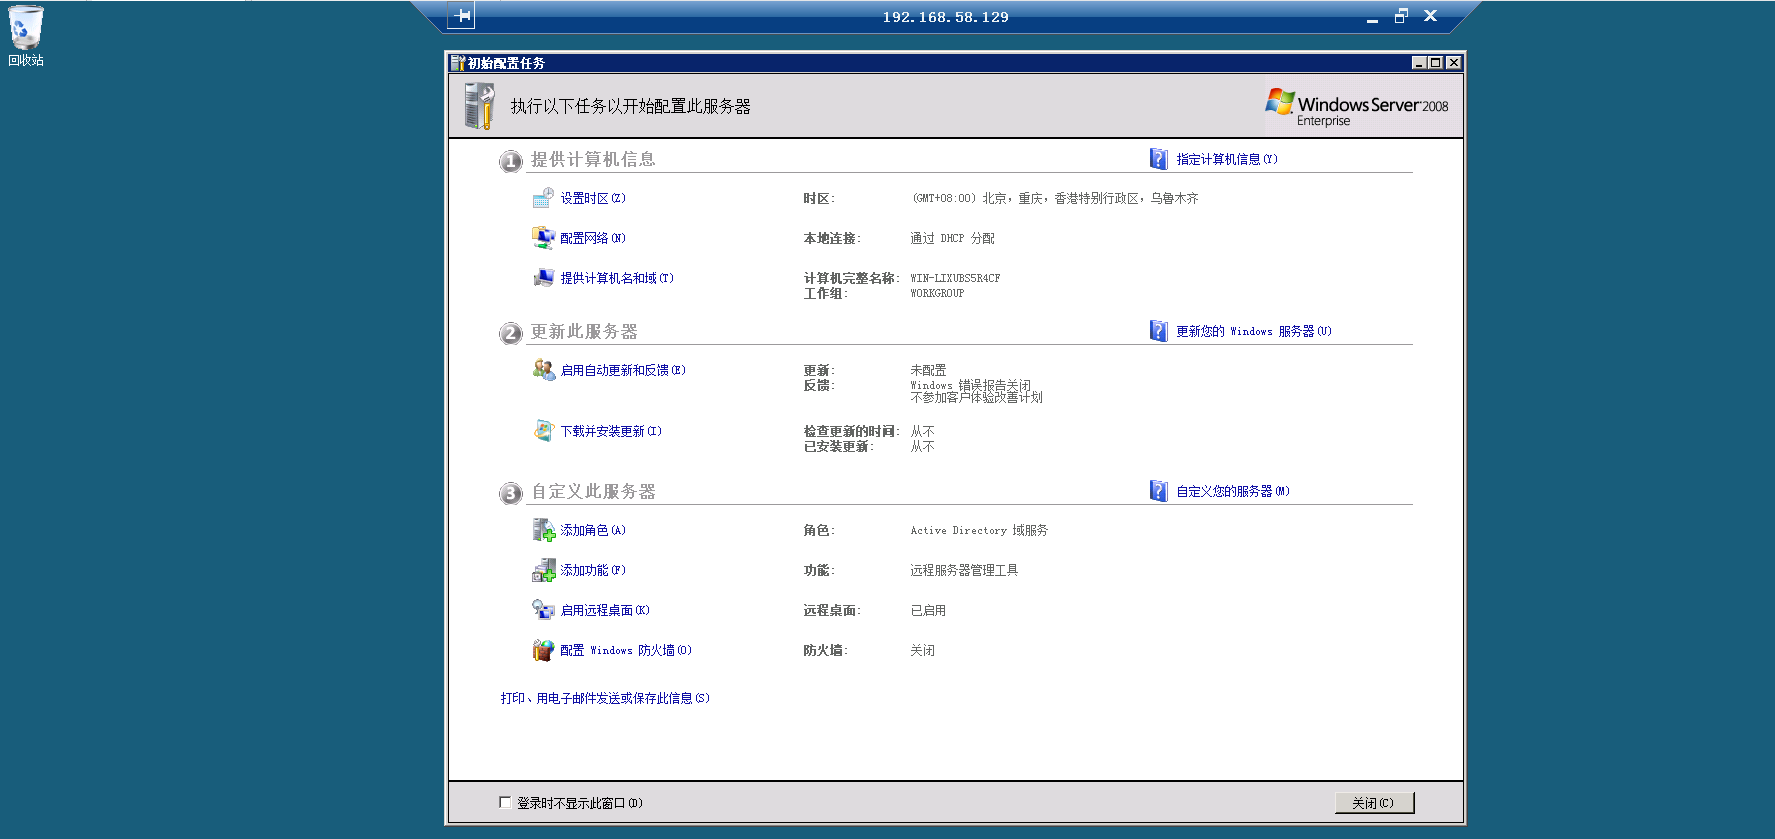Click the 192.168.58.129 connection title
This screenshot has height=839, width=1775.
[945, 17]
